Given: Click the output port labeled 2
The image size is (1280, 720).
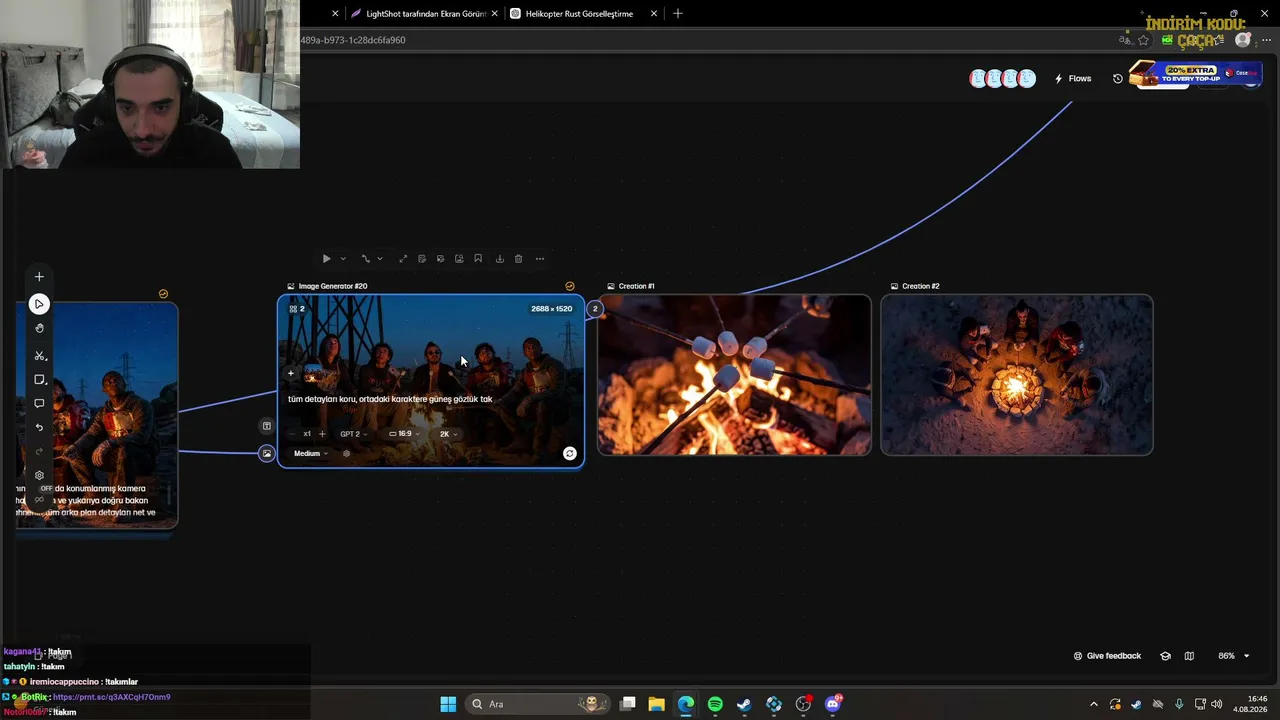Looking at the screenshot, I should 595,309.
